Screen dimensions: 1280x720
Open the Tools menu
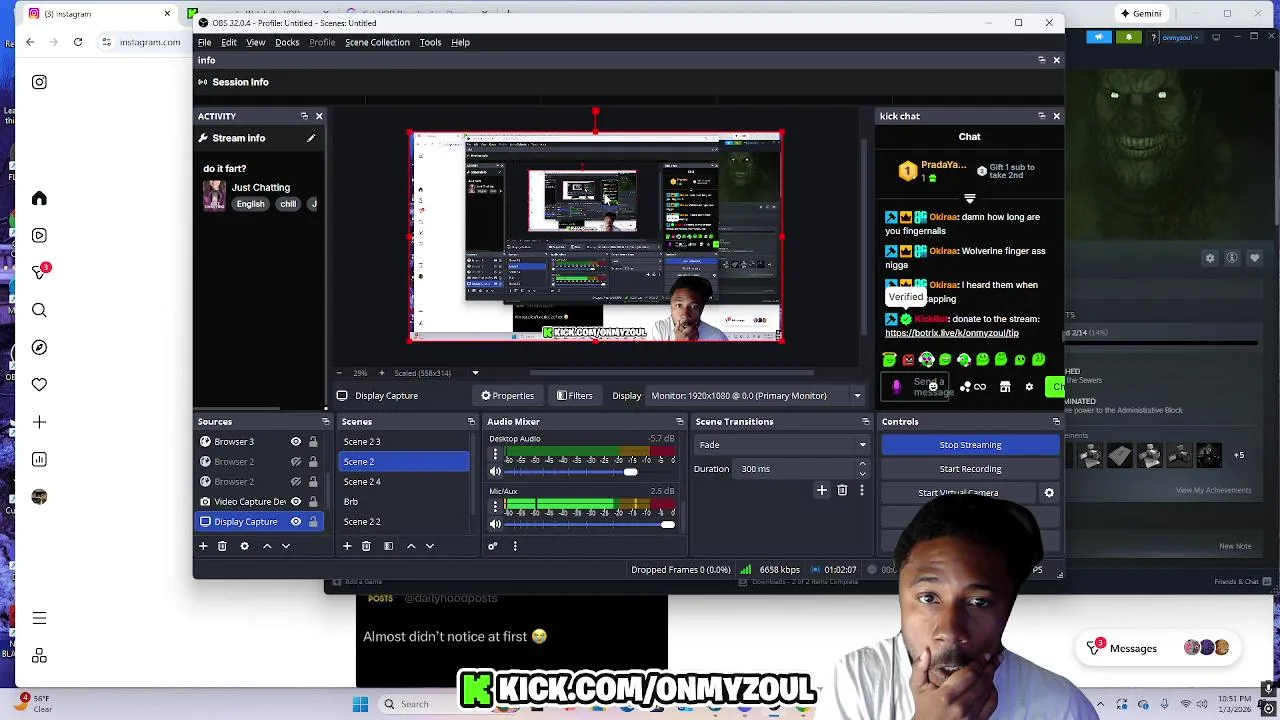[430, 42]
